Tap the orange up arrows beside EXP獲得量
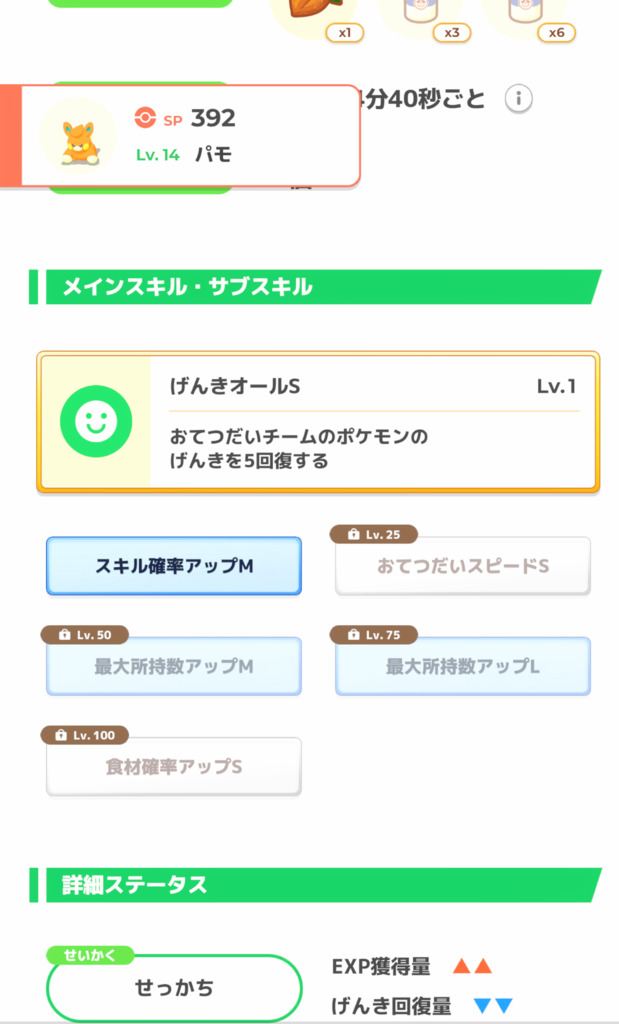 [x=471, y=966]
